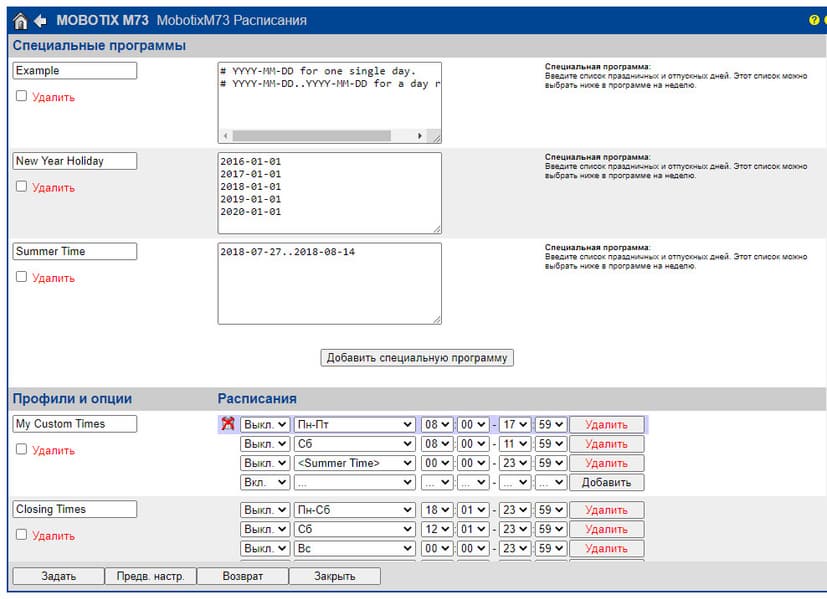Mark Closing Times profile for deletion
This screenshot has width=827, height=599.
point(21,535)
